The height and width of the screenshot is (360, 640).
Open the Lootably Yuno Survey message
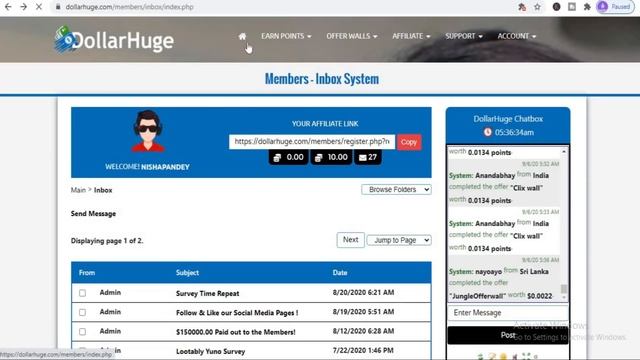coord(210,351)
